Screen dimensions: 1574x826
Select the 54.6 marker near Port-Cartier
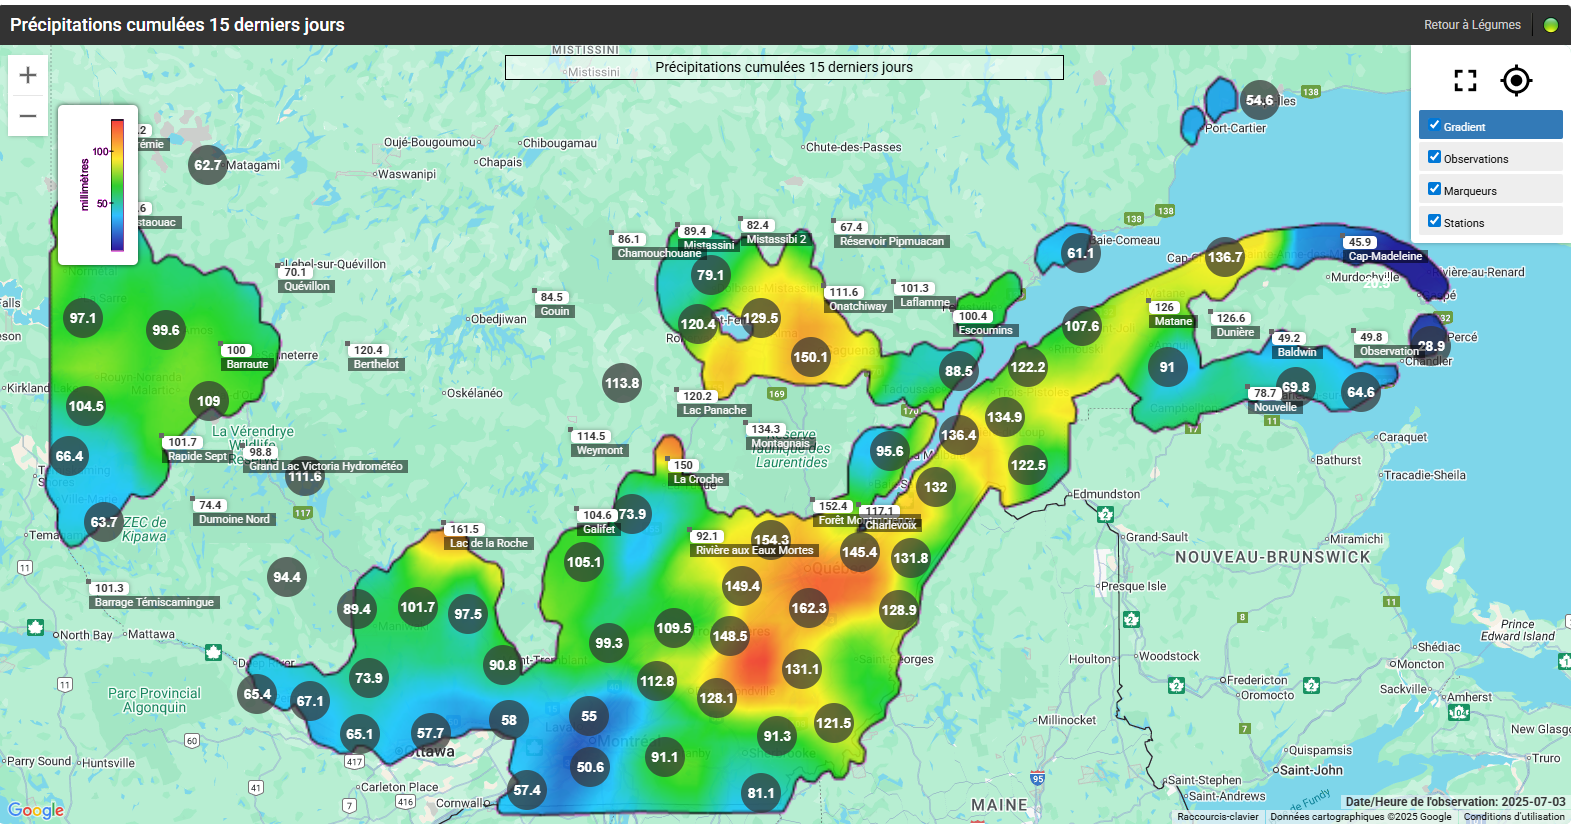(1259, 100)
